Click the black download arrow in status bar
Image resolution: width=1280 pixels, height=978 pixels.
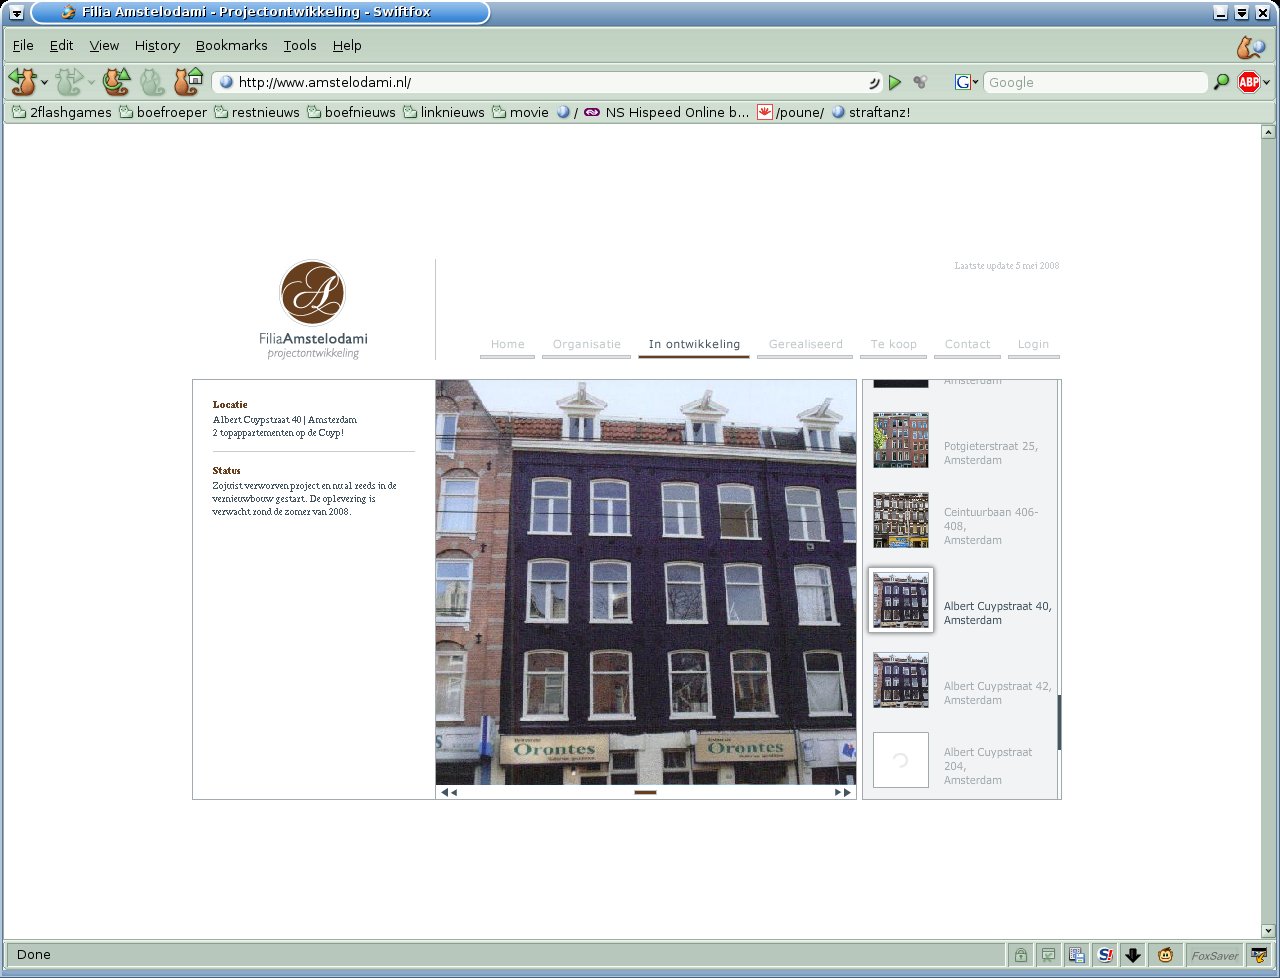pyautogui.click(x=1132, y=955)
